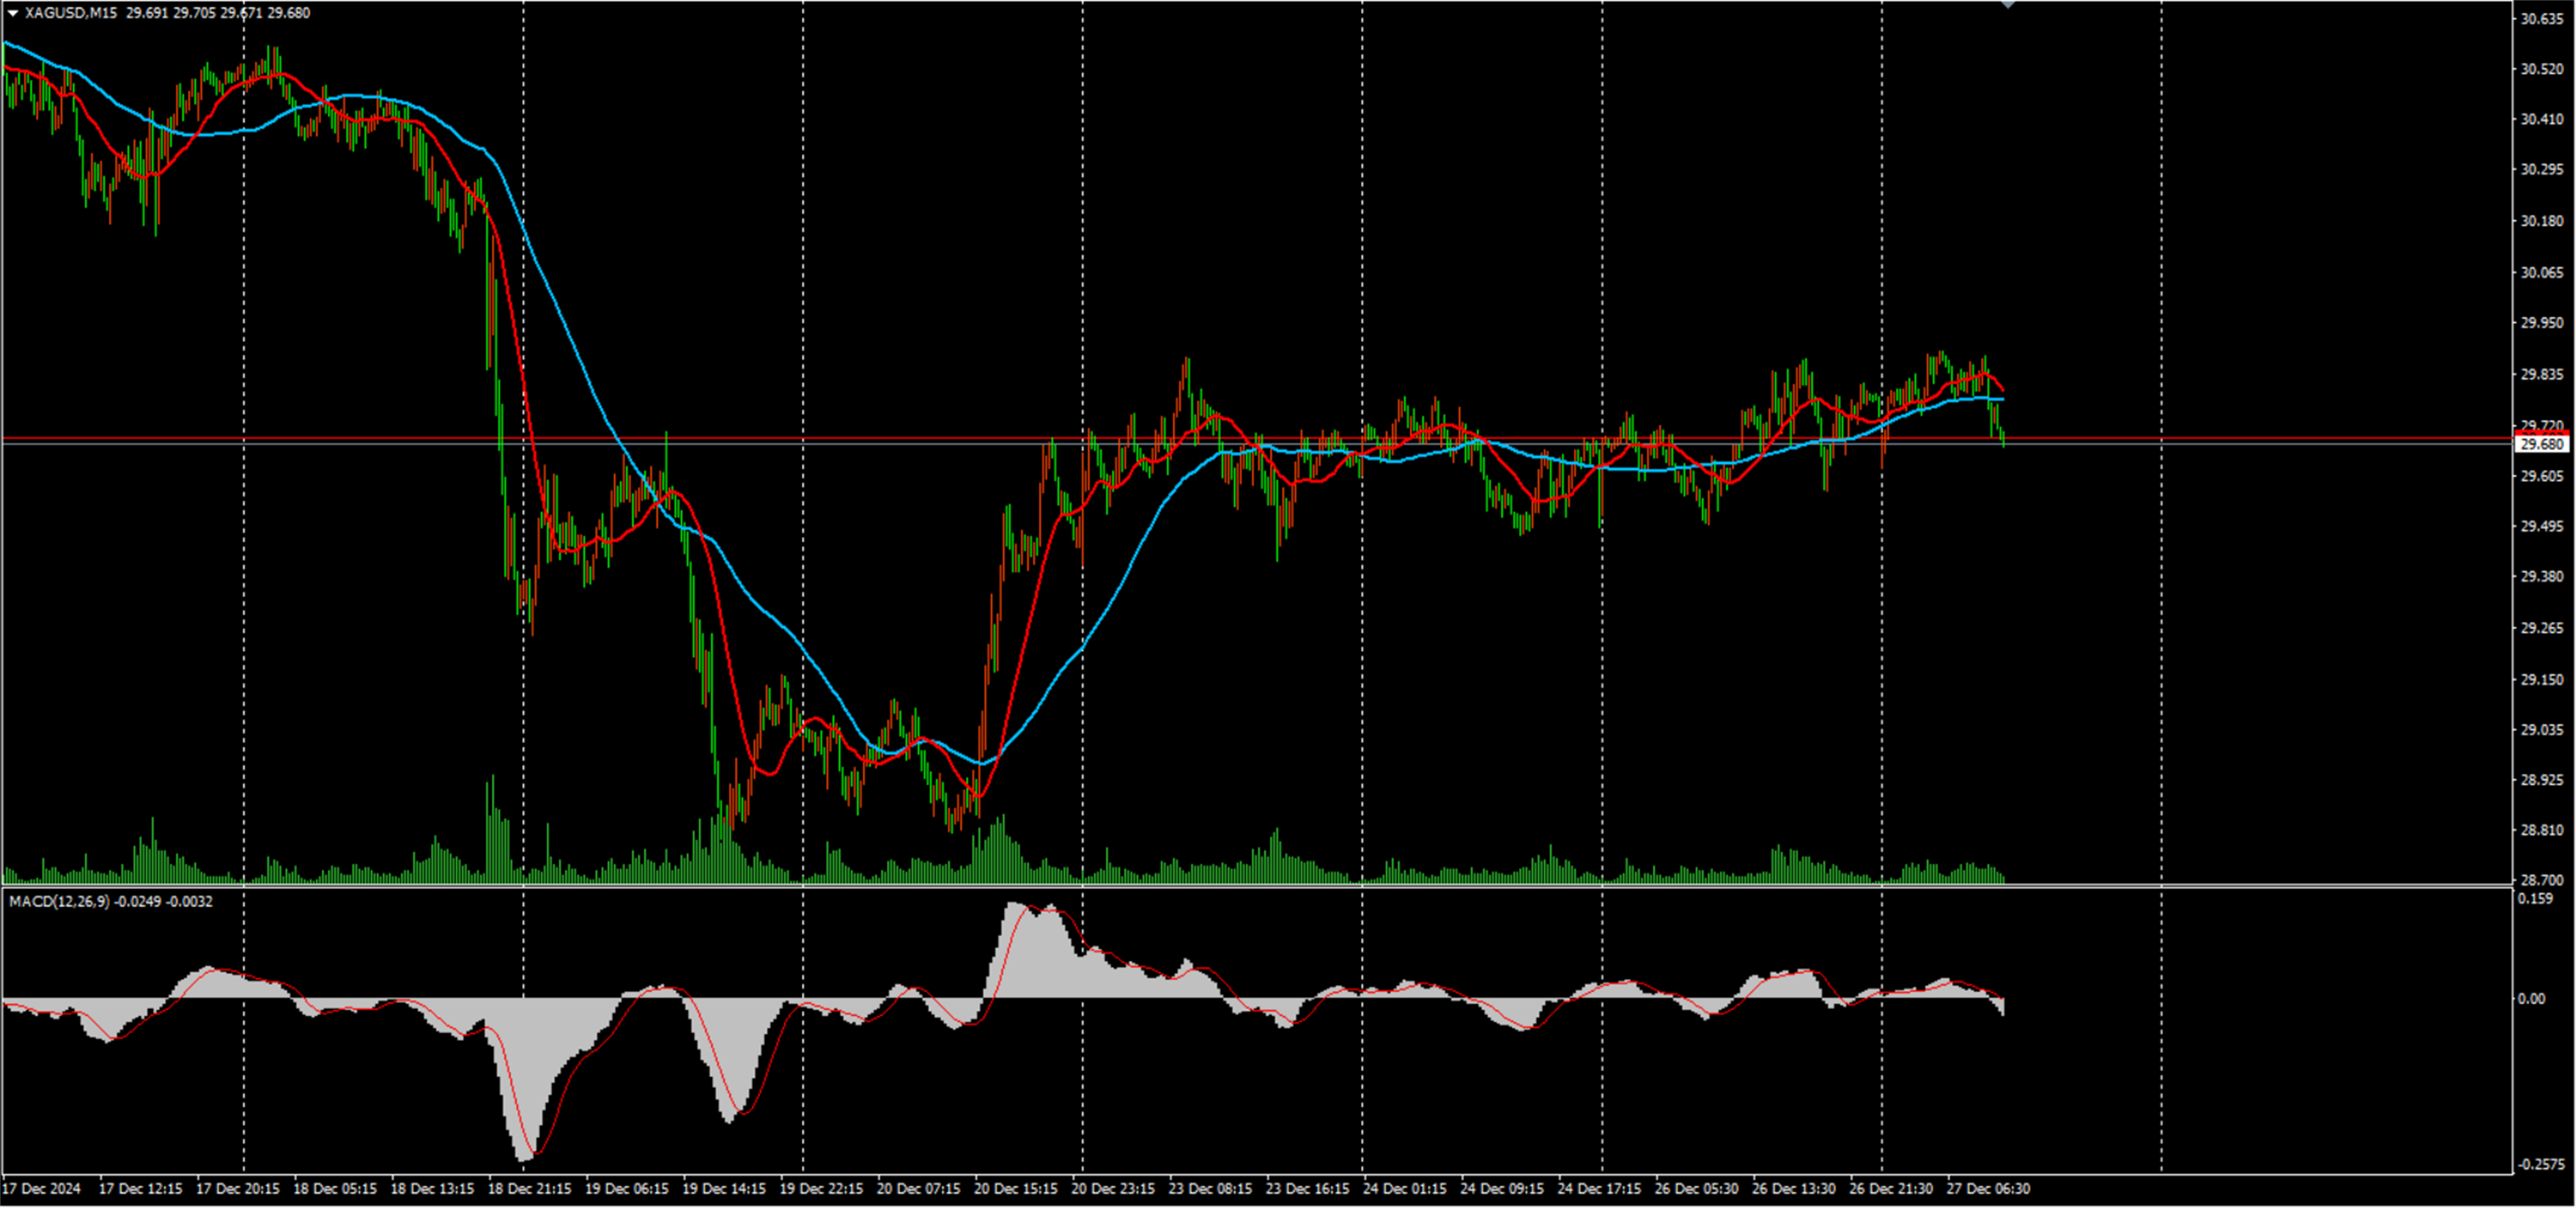
Task: Click the 29.035 price scale value
Action: click(2542, 730)
